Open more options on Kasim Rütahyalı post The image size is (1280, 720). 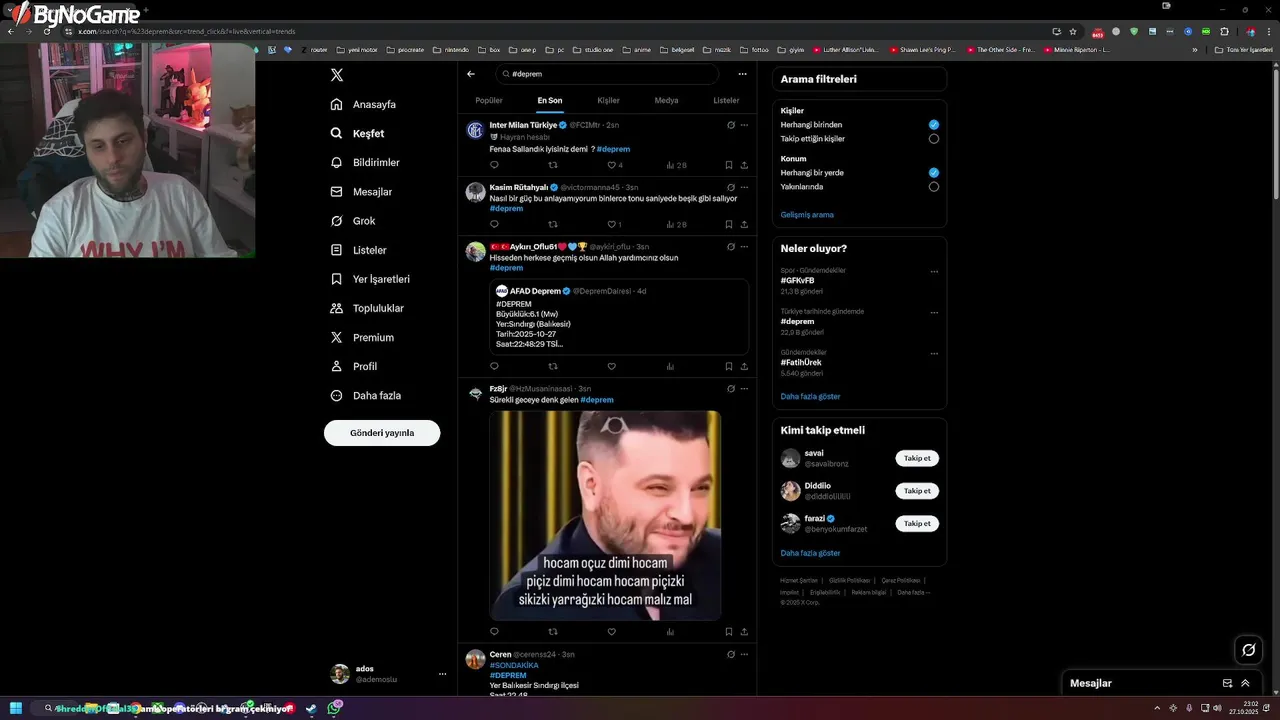point(744,187)
